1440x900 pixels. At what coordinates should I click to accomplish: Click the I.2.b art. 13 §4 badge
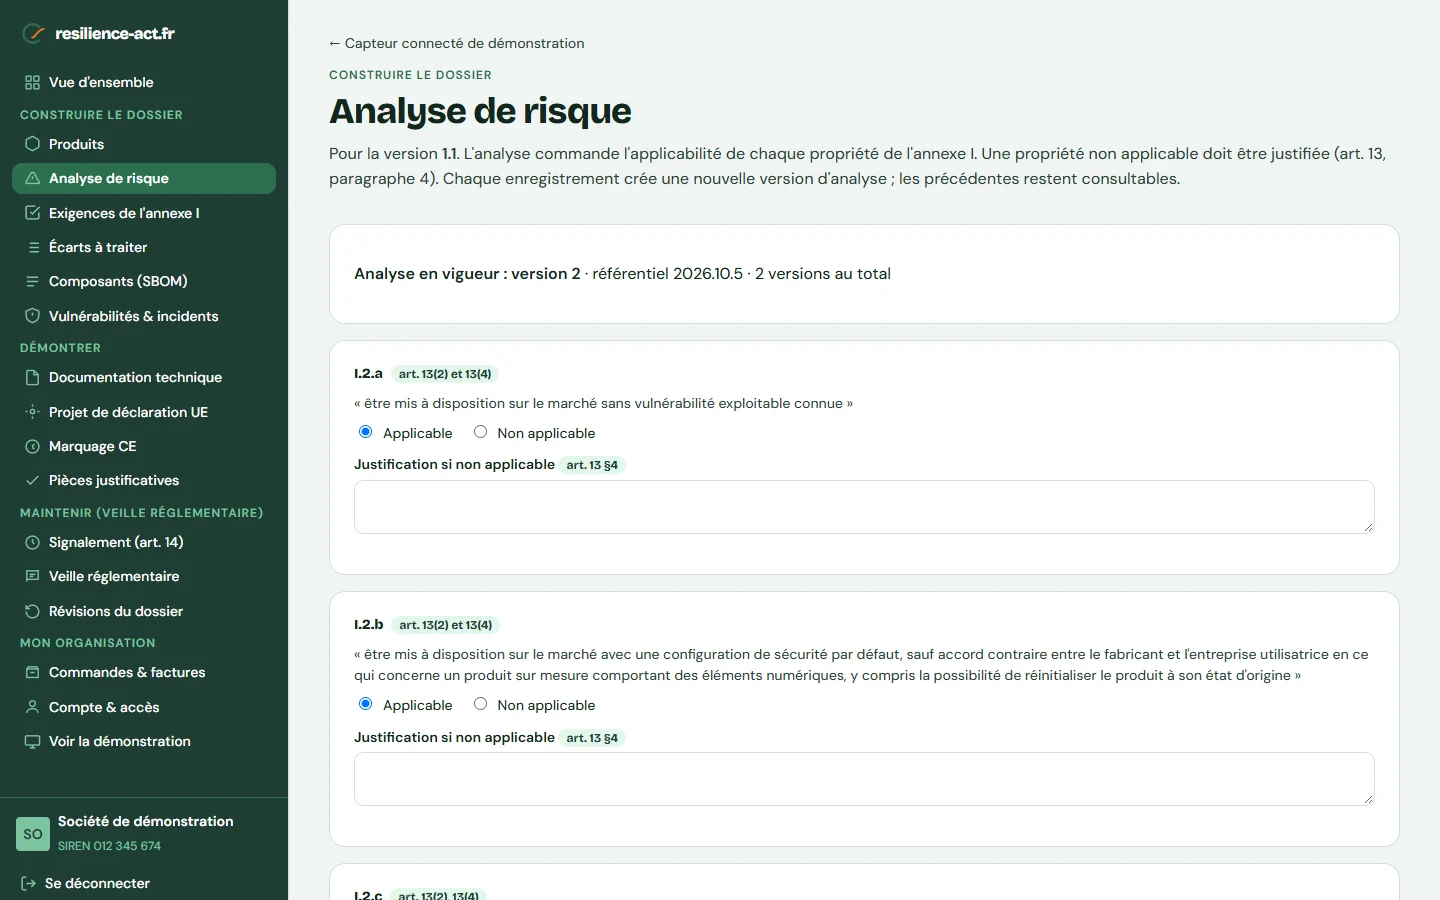click(592, 738)
